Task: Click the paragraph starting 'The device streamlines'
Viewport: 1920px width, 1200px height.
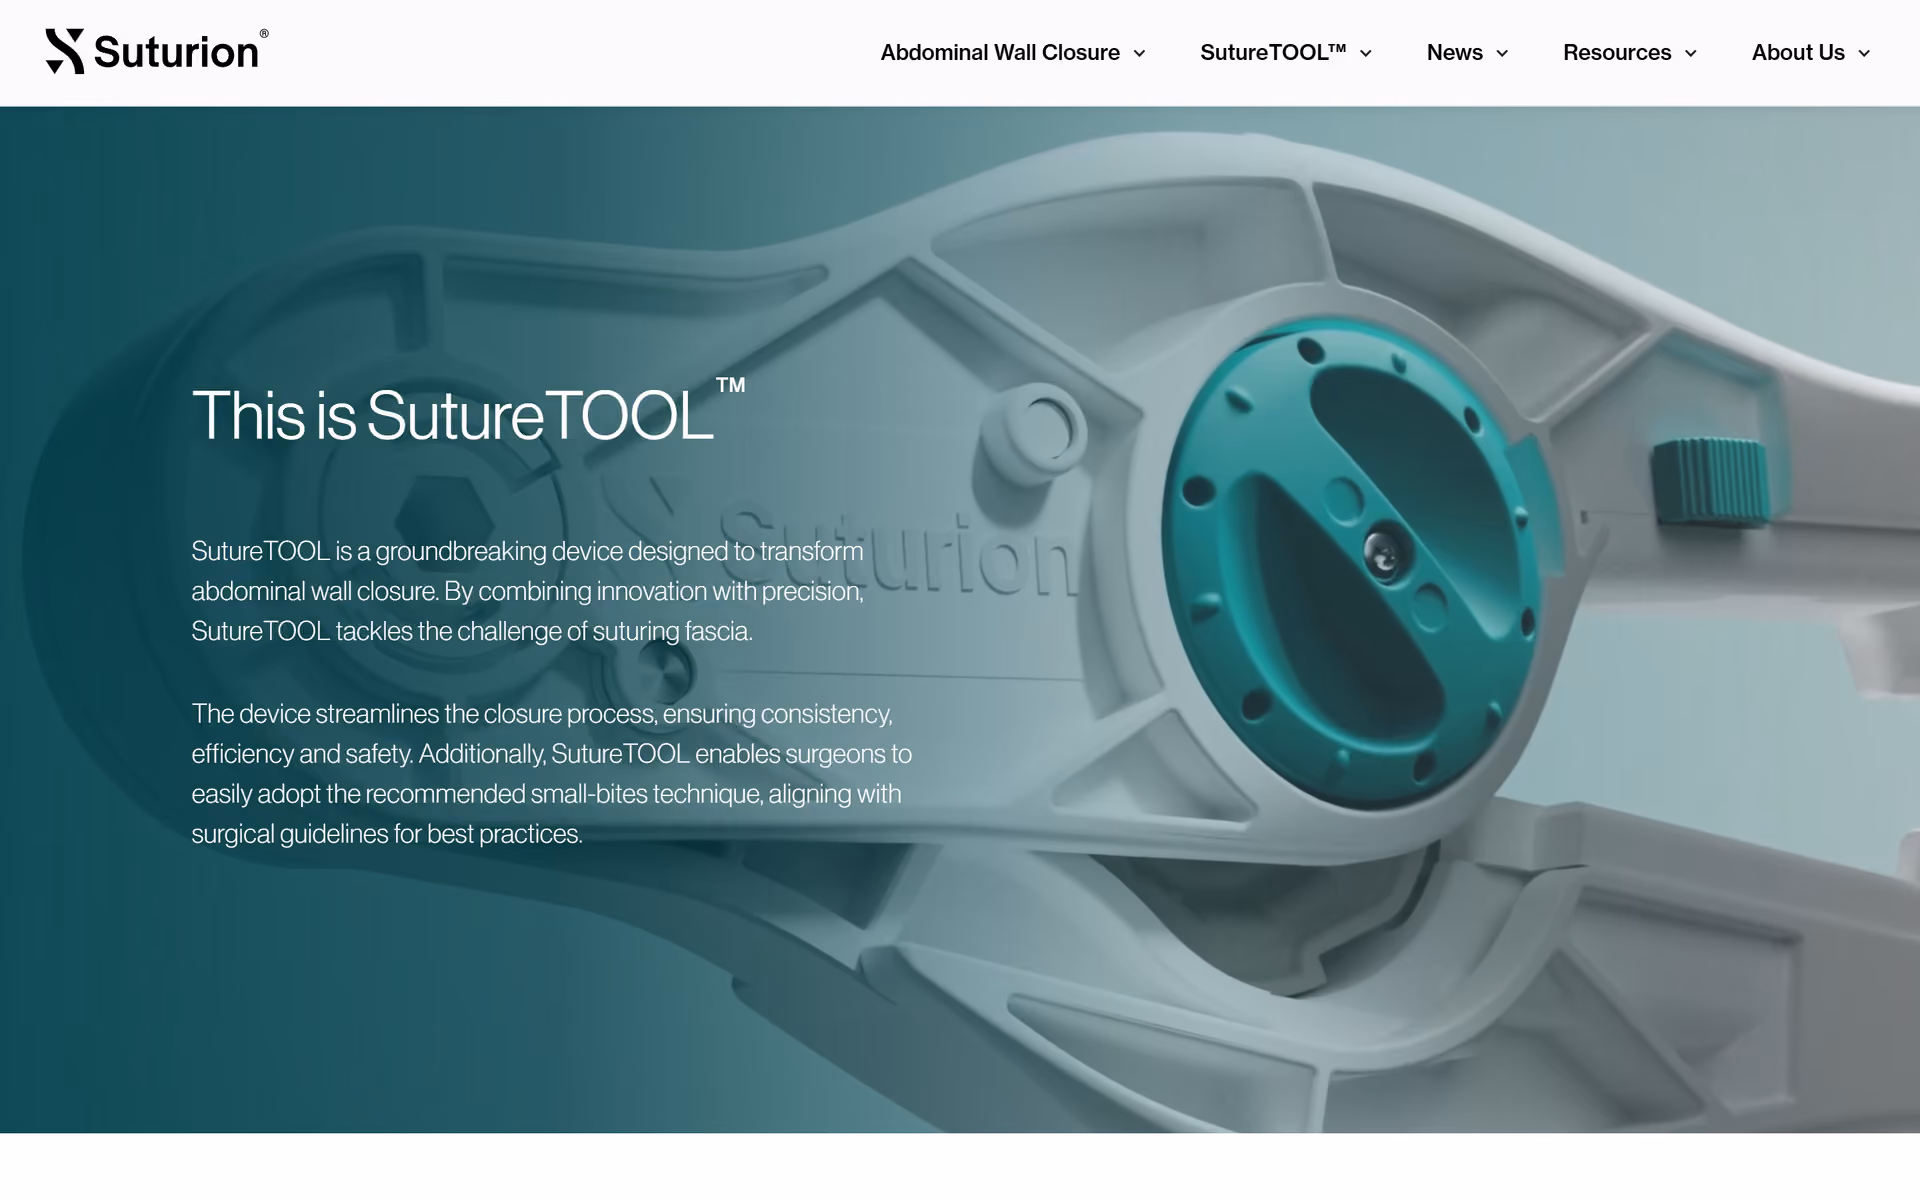Action: pyautogui.click(x=552, y=774)
